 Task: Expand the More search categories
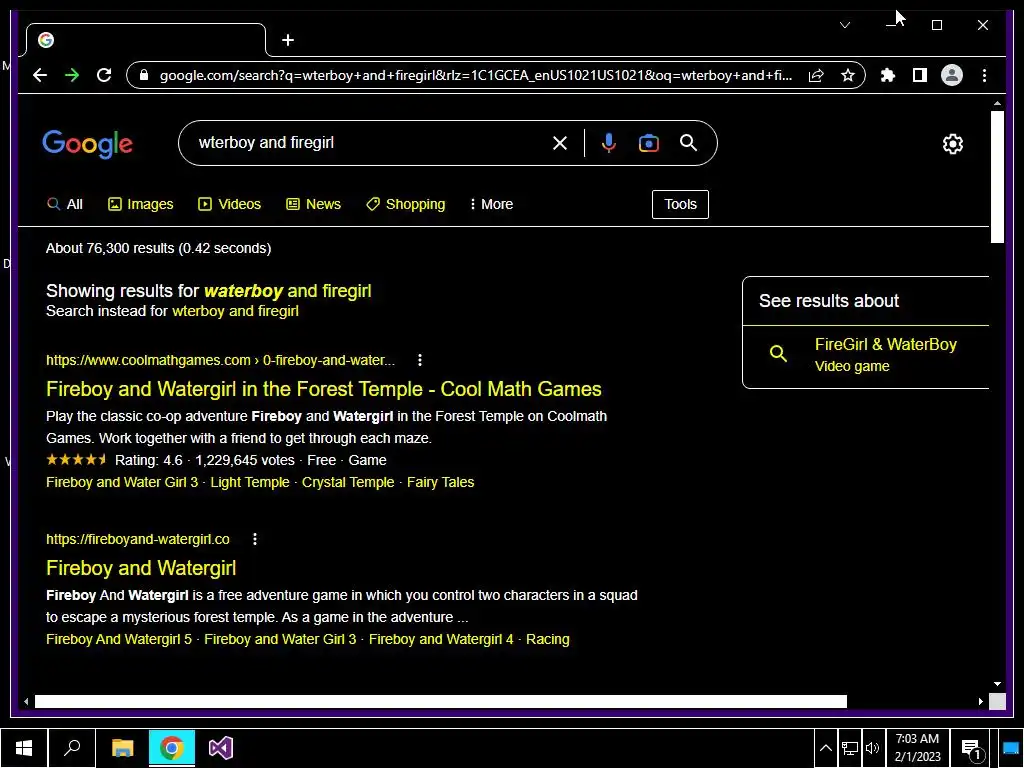pos(492,204)
